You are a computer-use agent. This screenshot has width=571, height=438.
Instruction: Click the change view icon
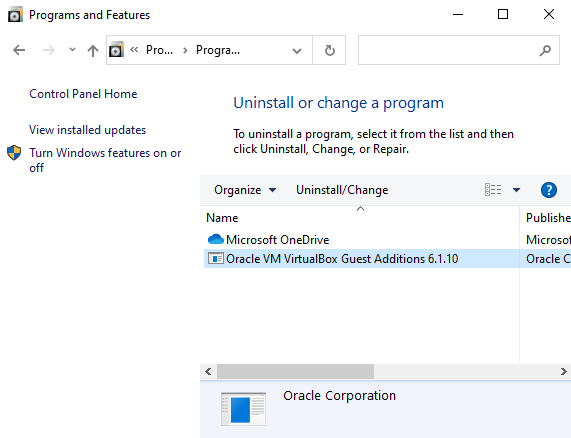tap(493, 190)
